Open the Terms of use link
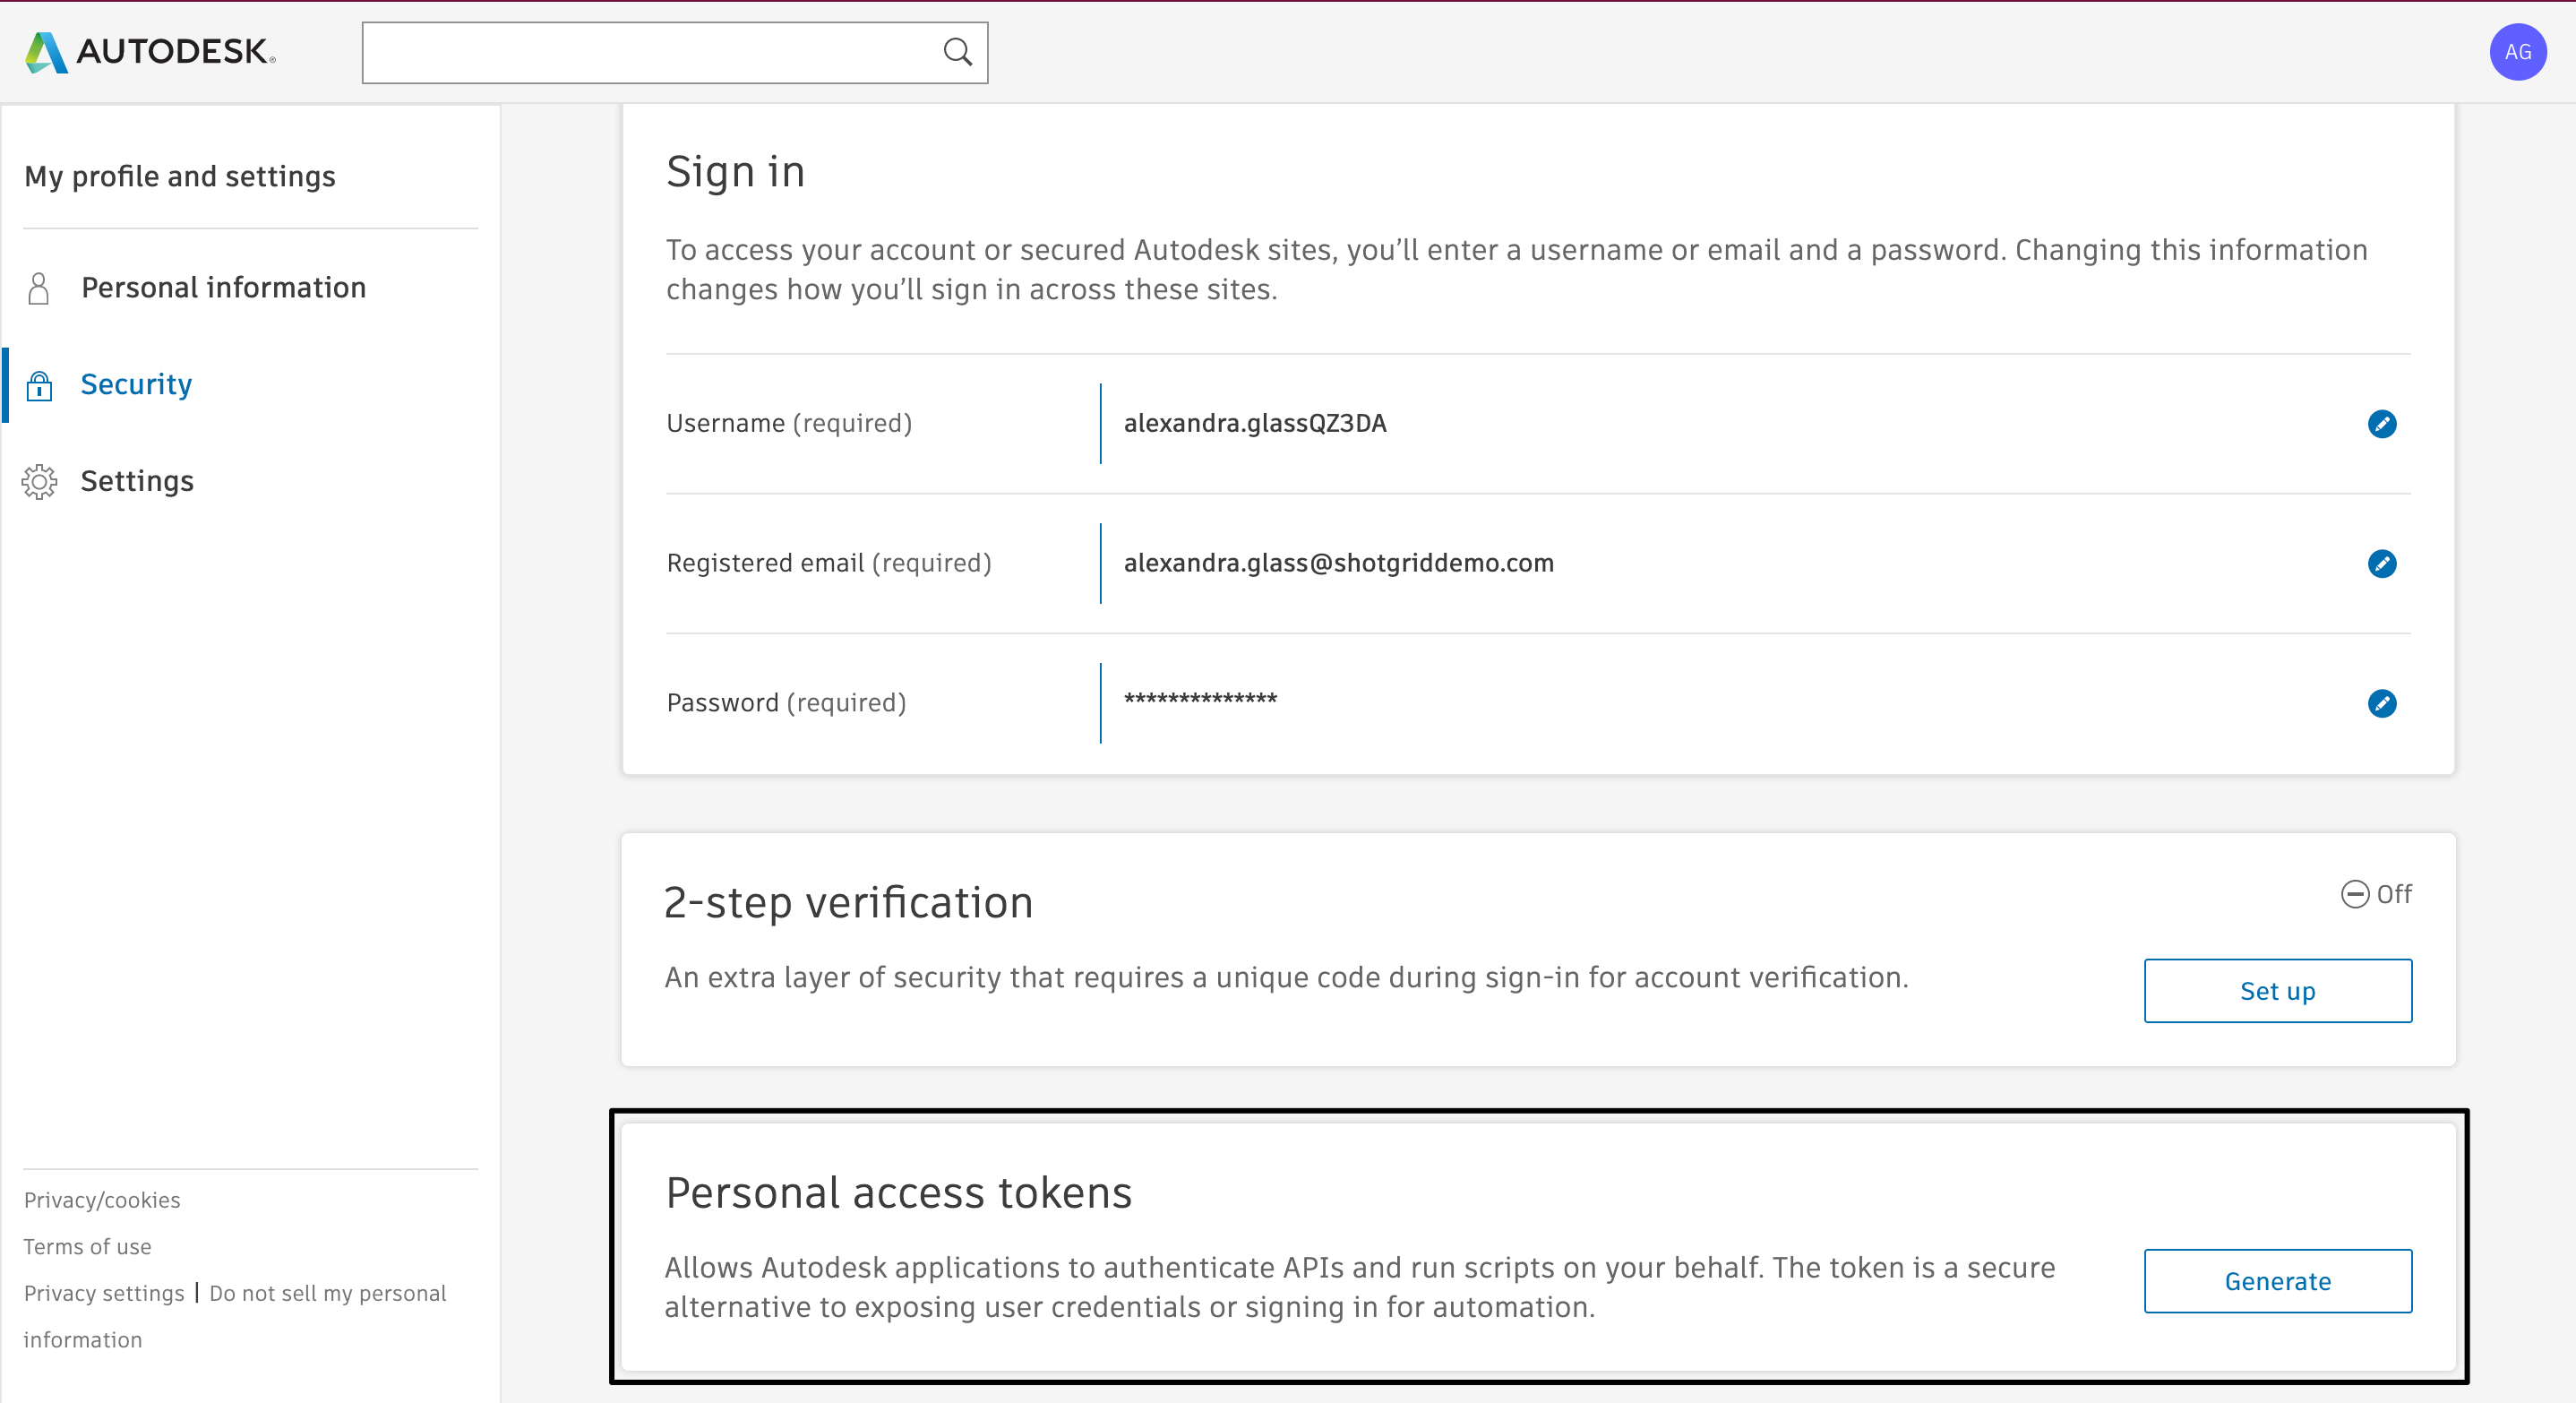The width and height of the screenshot is (2576, 1403). pyautogui.click(x=87, y=1247)
